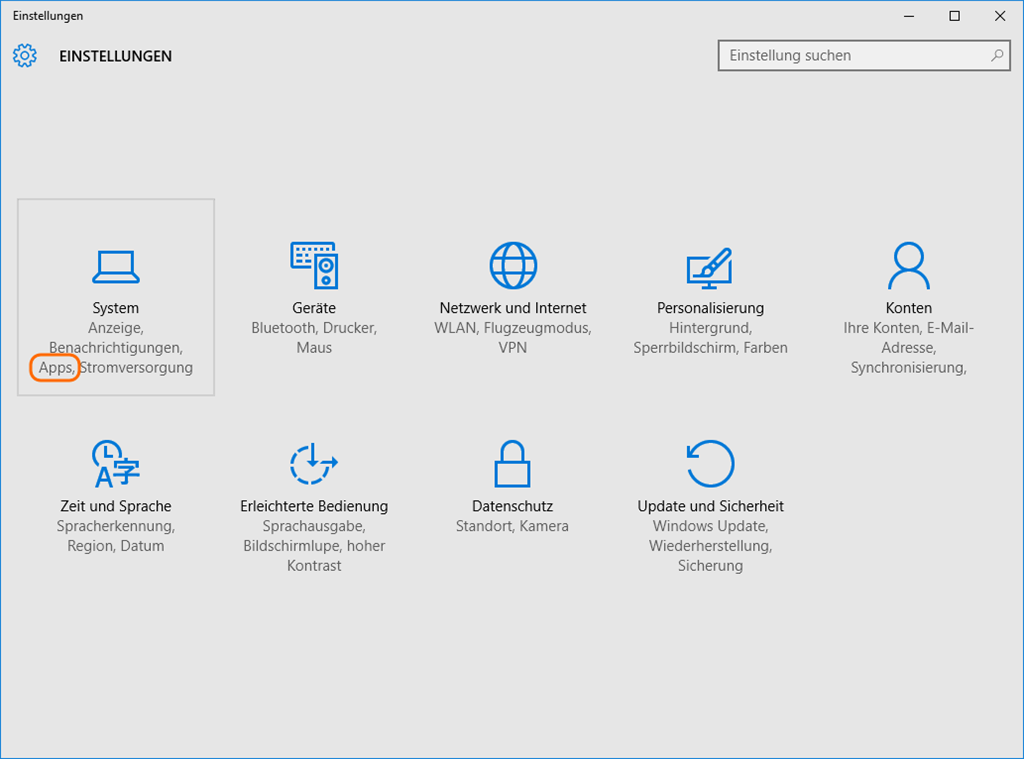Click the Netzwerk und Internet globe icon
The image size is (1024, 759).
[x=513, y=266]
